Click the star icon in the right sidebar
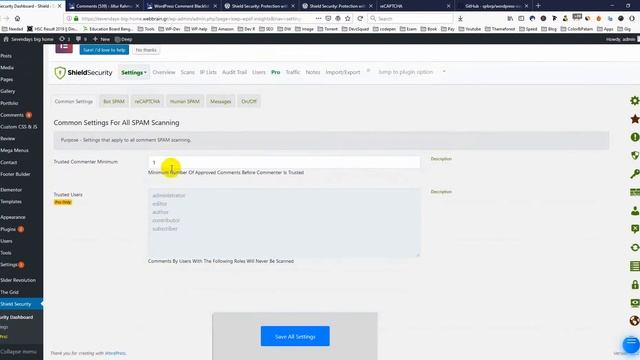This screenshot has width=640, height=360. pyautogui.click(x=635, y=119)
